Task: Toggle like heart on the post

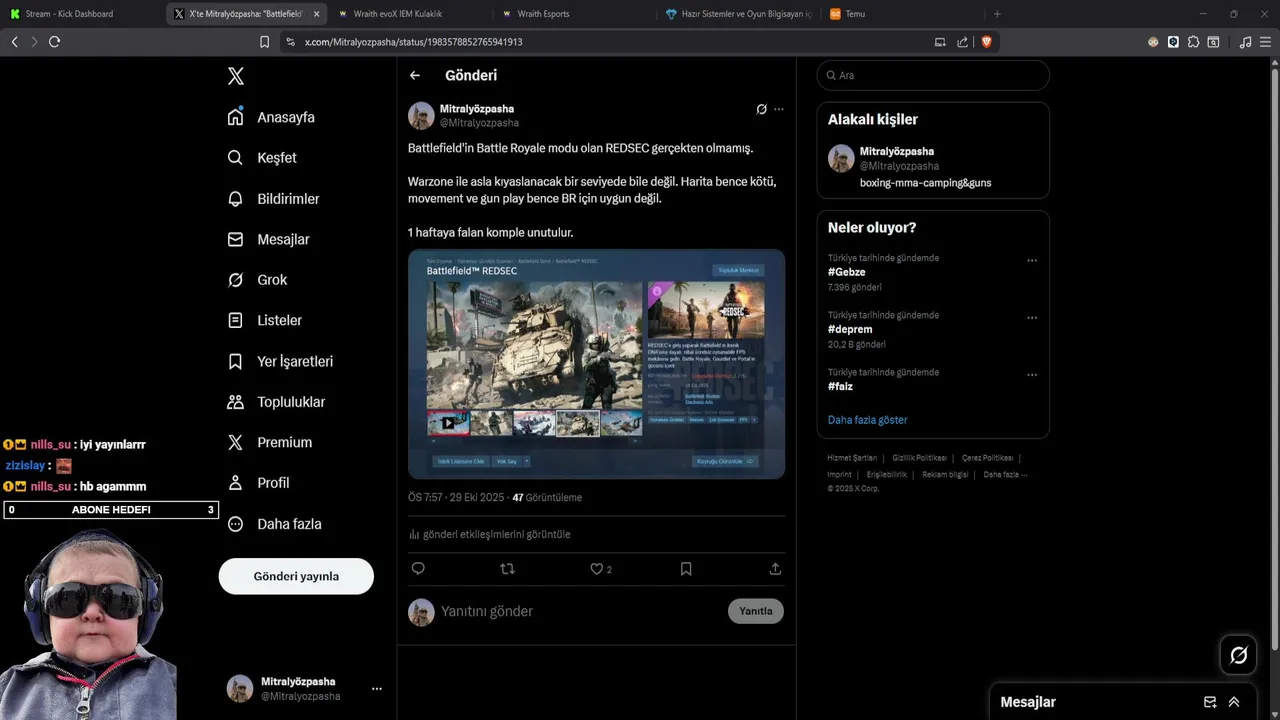Action: click(597, 568)
